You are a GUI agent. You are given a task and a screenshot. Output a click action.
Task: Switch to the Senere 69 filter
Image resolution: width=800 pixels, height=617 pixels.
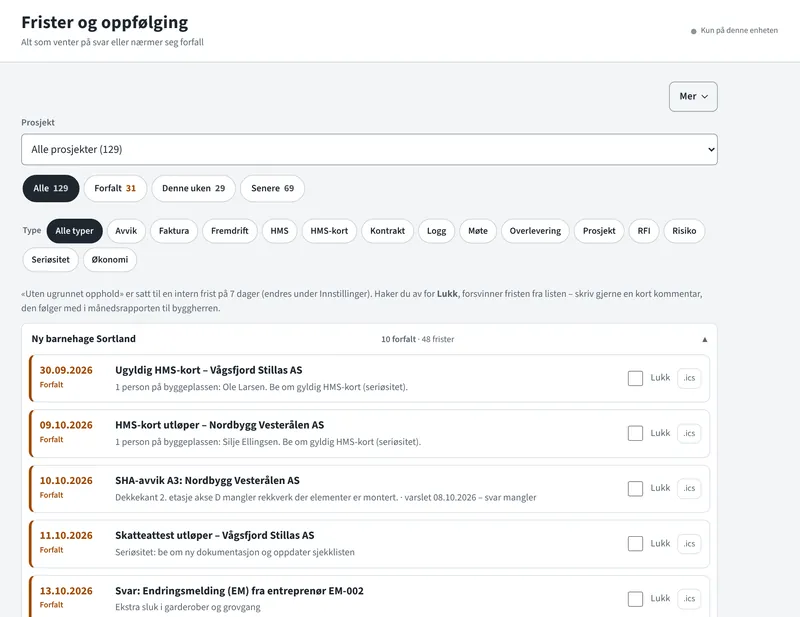click(272, 188)
